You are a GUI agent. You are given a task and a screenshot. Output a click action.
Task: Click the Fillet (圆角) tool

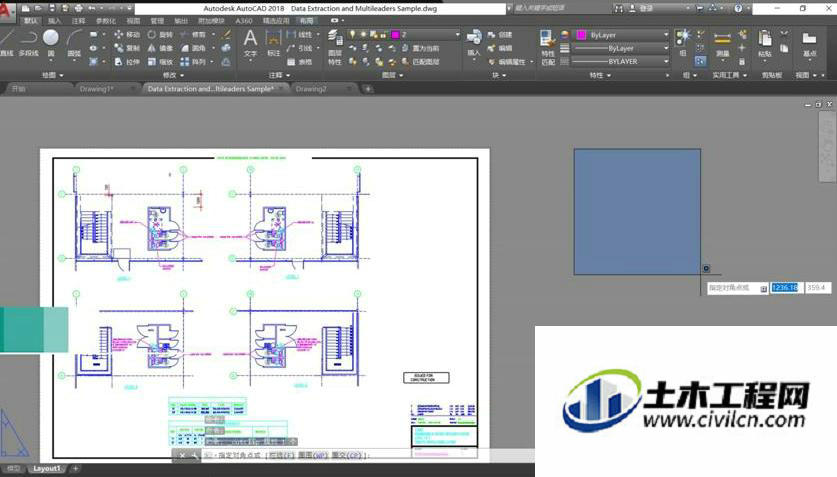[193, 48]
